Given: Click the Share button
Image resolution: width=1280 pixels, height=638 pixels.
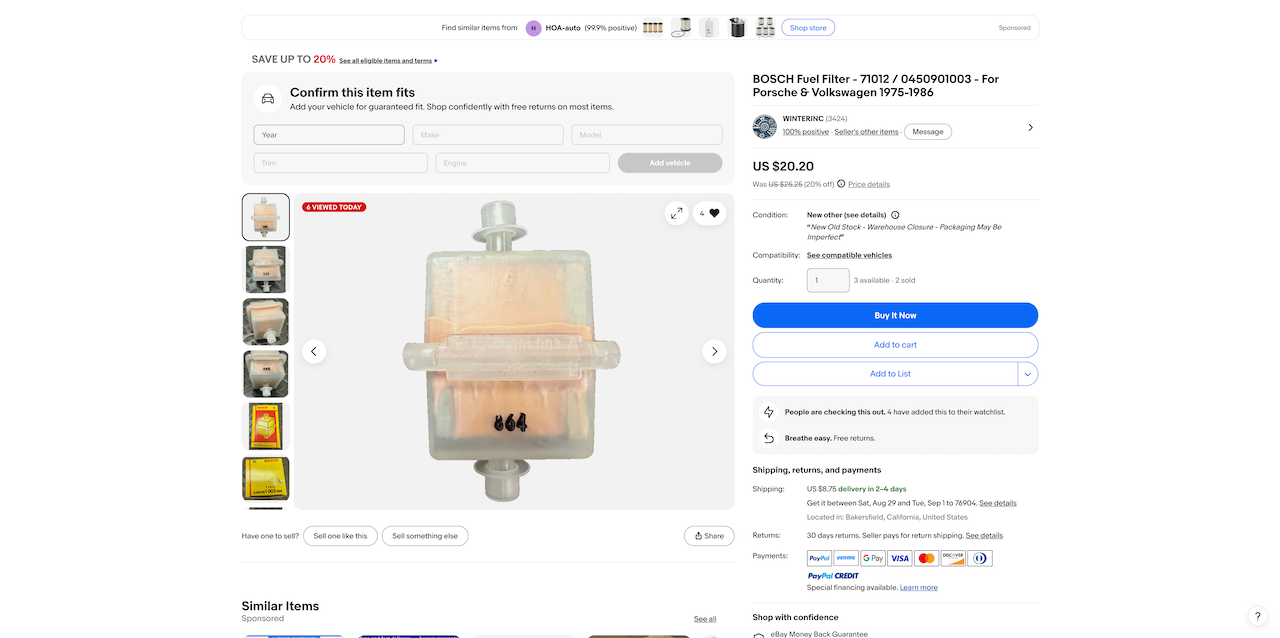Looking at the screenshot, I should pos(709,536).
